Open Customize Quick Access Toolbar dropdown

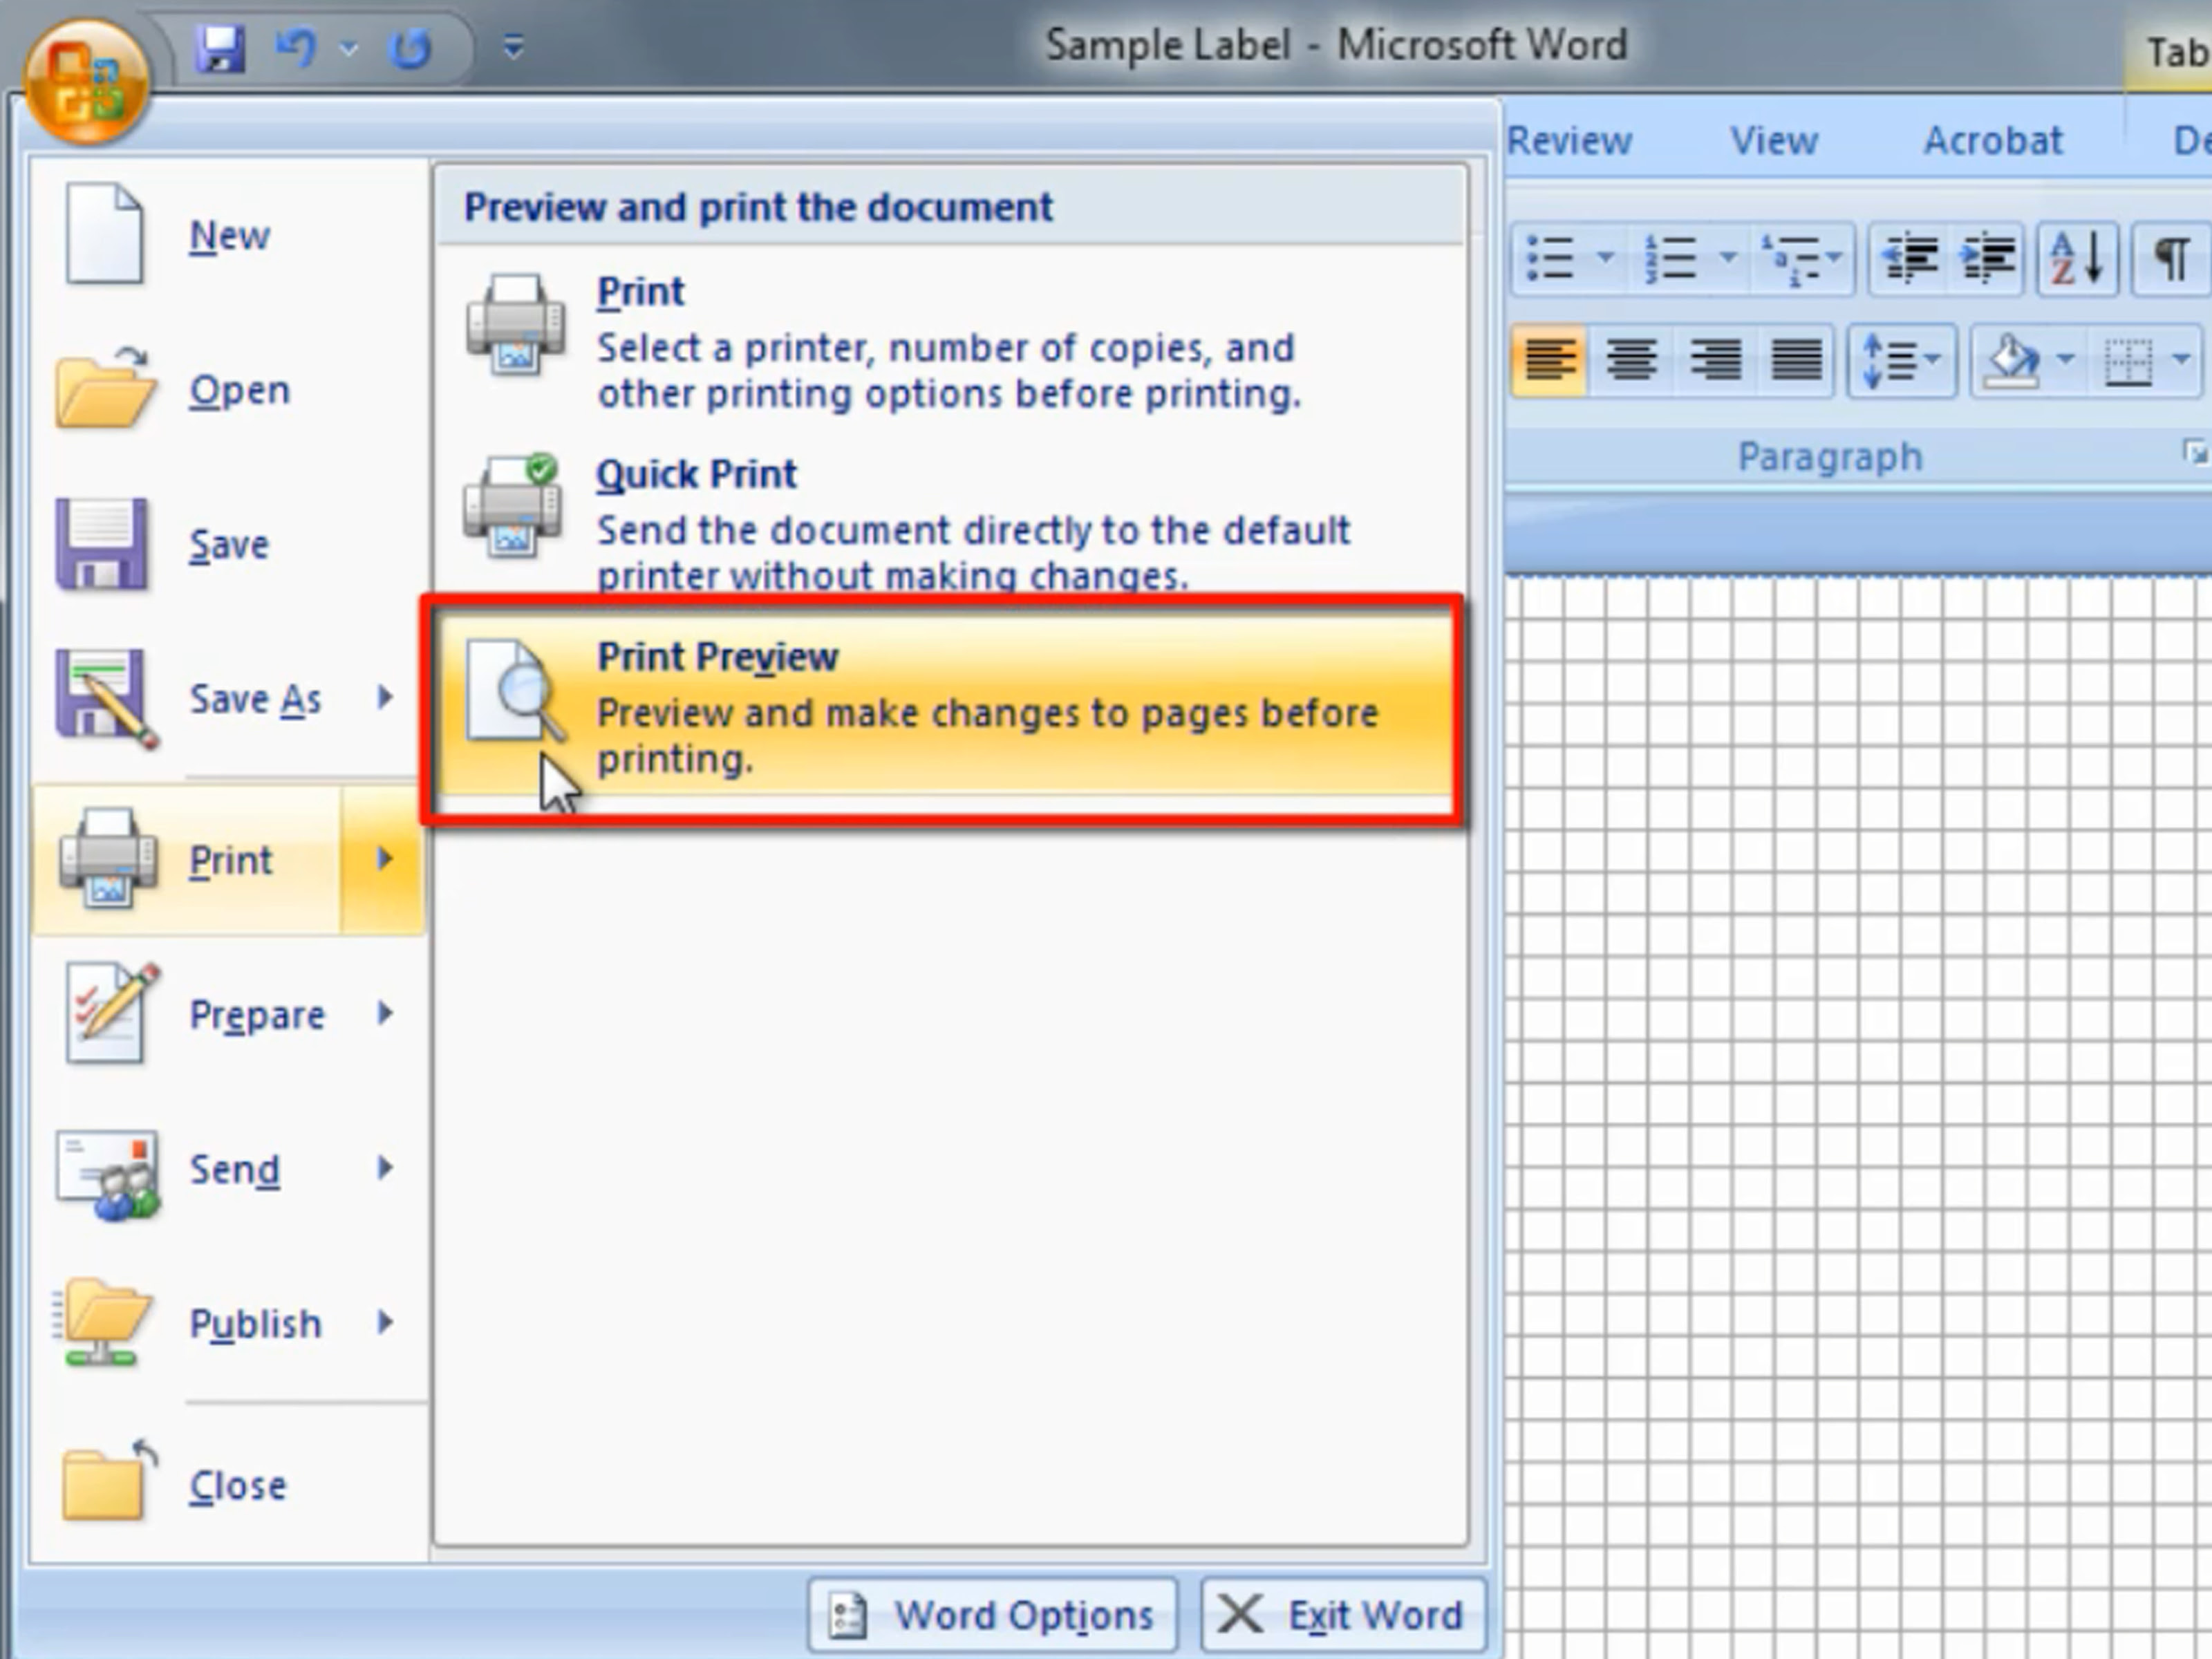(x=513, y=47)
